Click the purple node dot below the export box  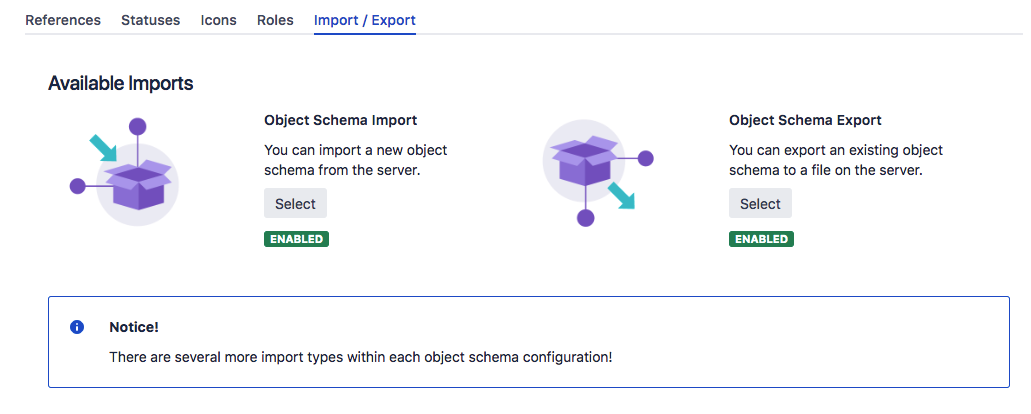click(x=585, y=218)
